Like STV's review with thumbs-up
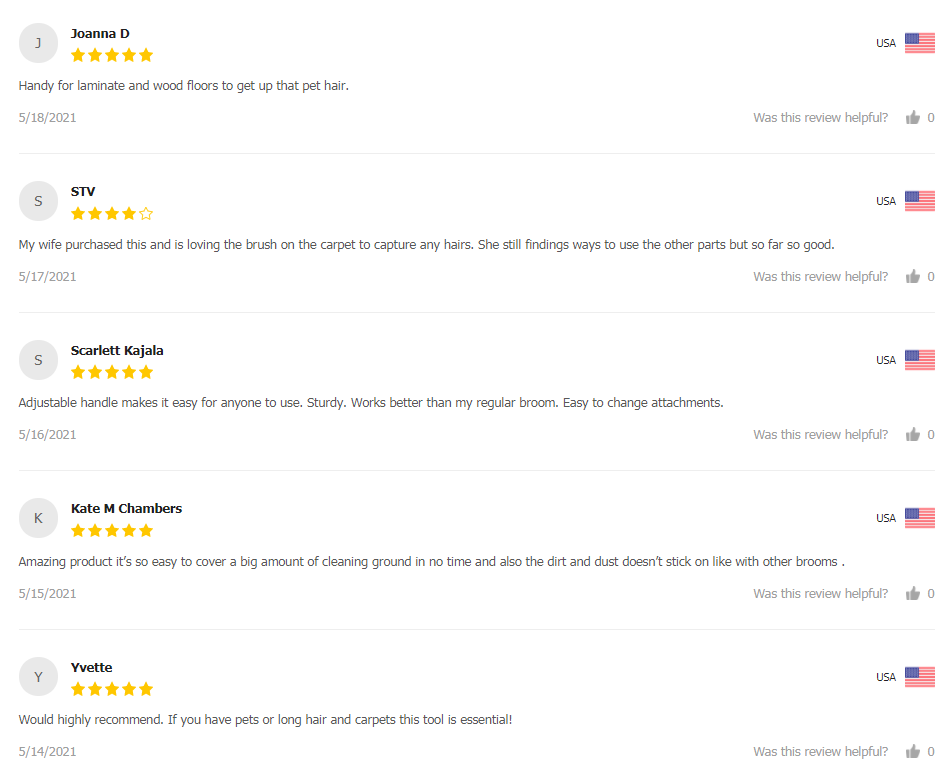The width and height of the screenshot is (951, 779). click(912, 277)
